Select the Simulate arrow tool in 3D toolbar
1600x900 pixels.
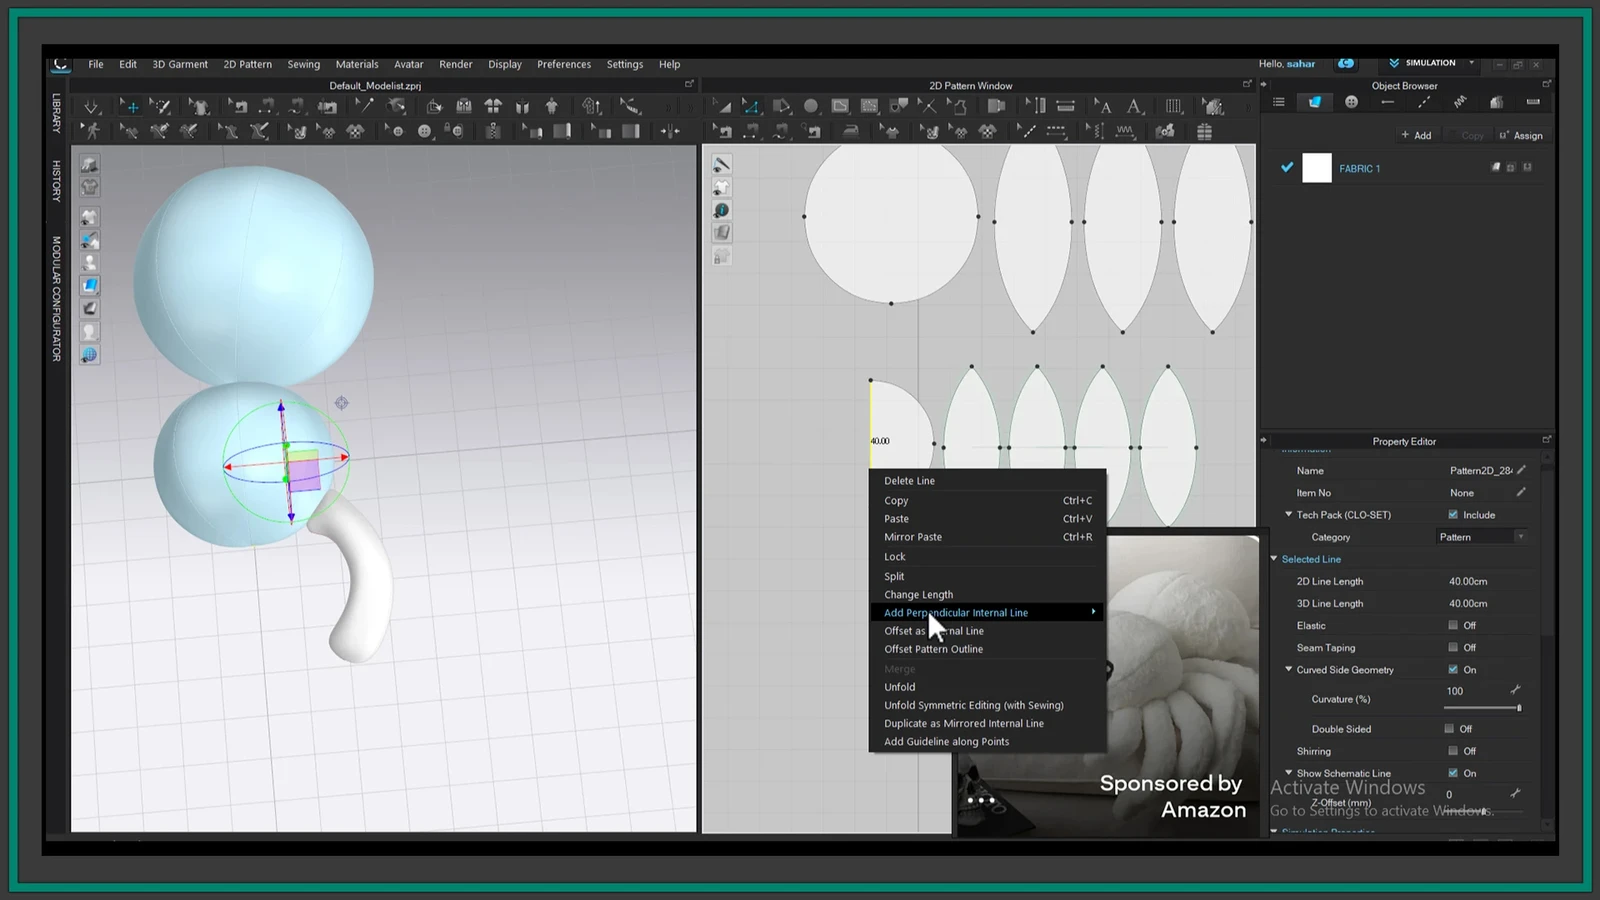click(91, 106)
